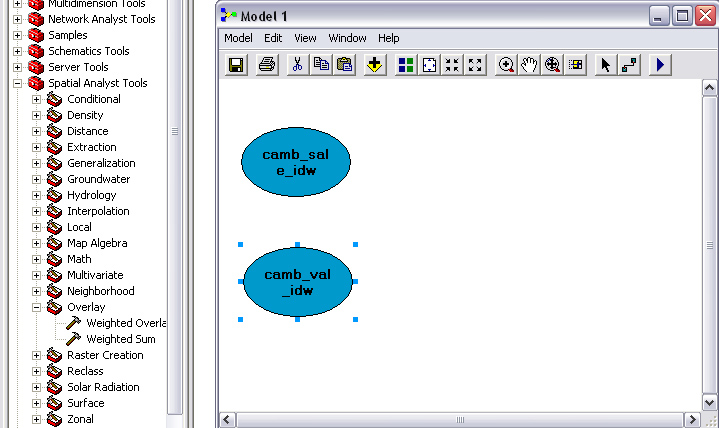Select the Zoom In magnifier tool
The image size is (719, 428).
[x=506, y=65]
